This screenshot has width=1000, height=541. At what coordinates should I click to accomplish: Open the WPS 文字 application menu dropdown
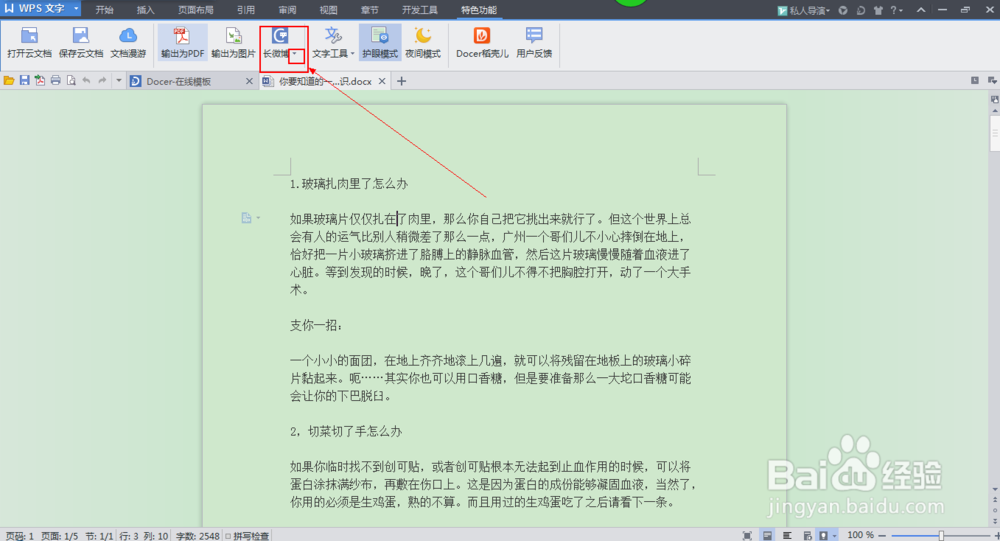click(76, 8)
